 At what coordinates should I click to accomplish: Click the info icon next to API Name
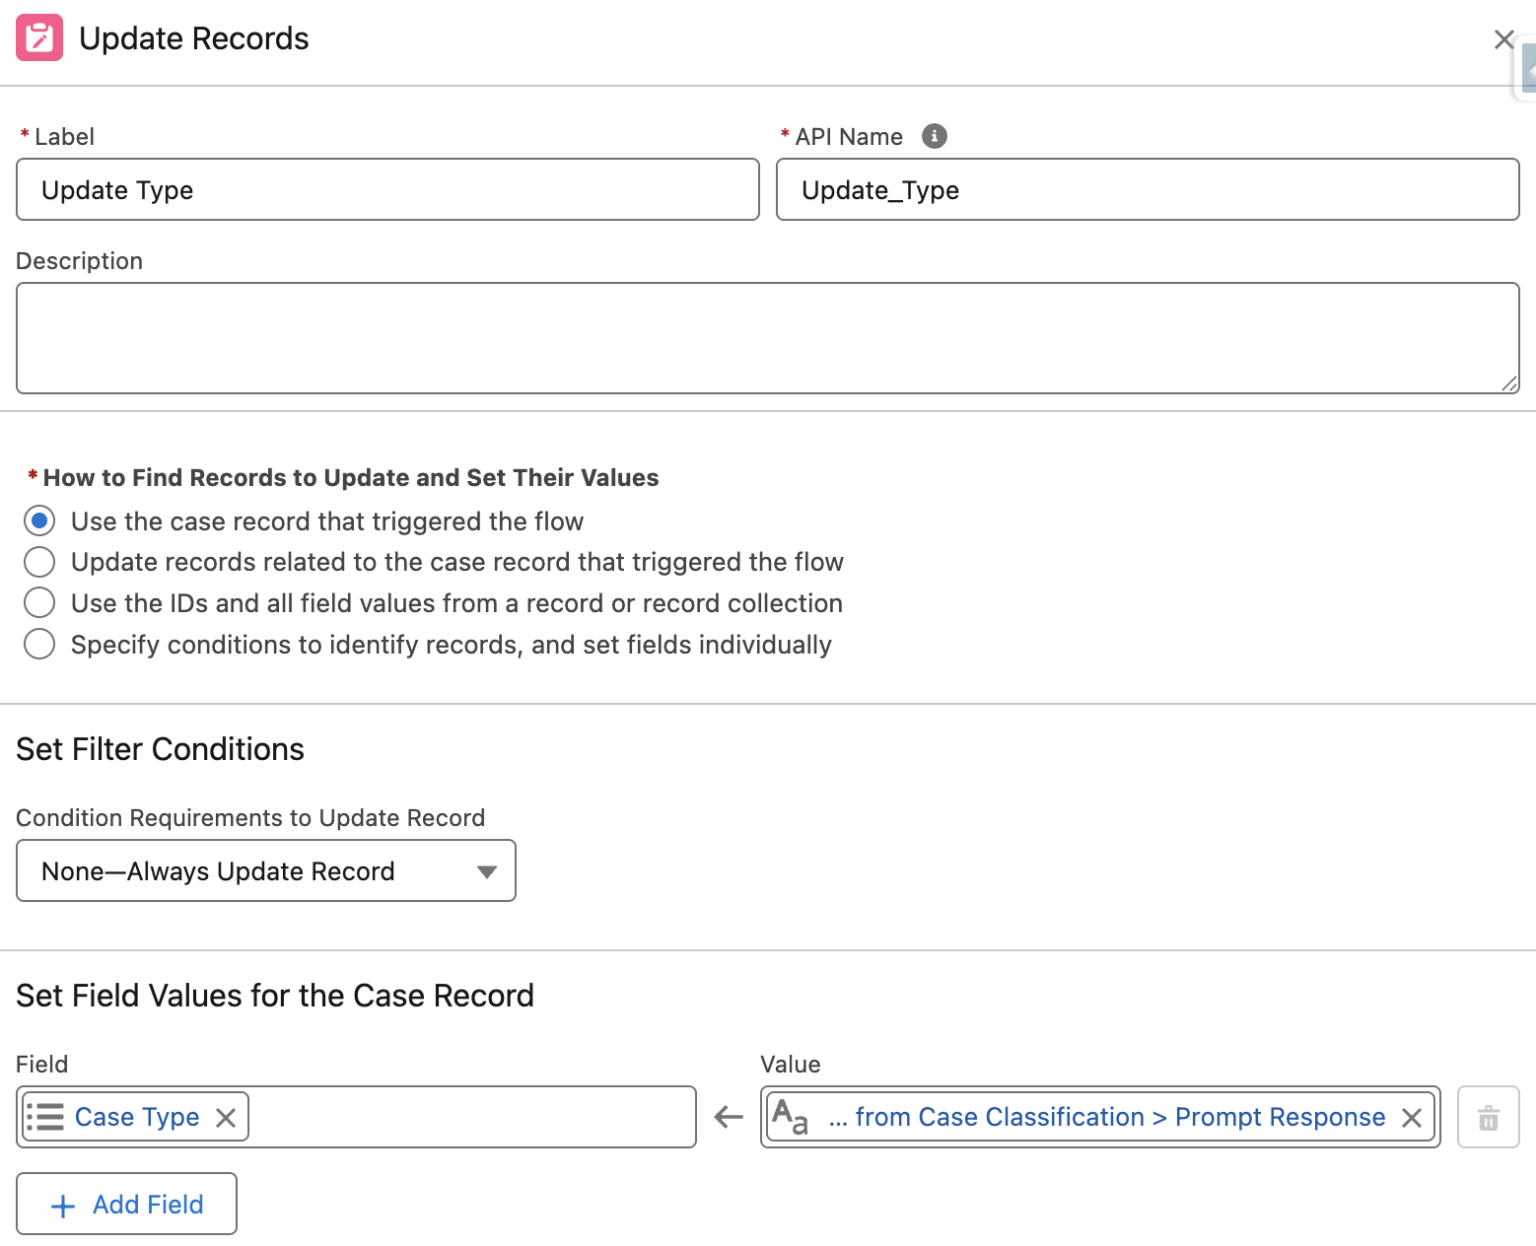(x=936, y=137)
